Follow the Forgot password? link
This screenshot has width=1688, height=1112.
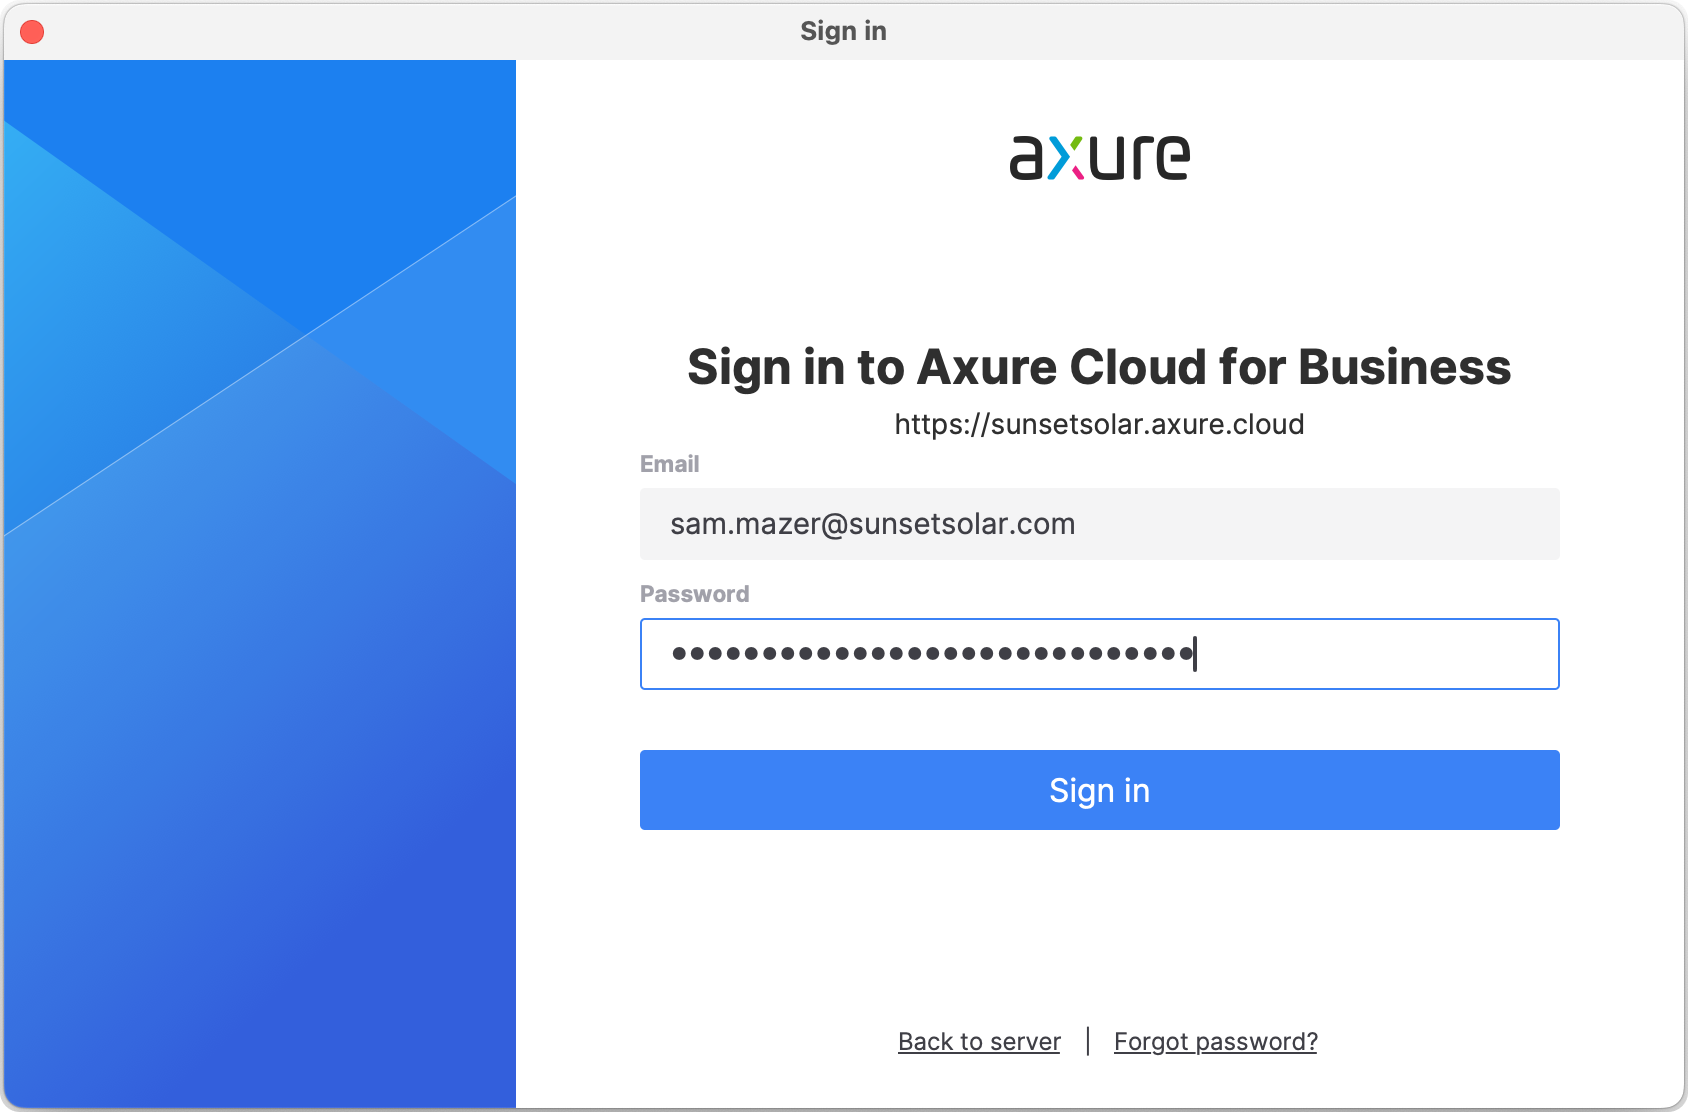coord(1215,1042)
